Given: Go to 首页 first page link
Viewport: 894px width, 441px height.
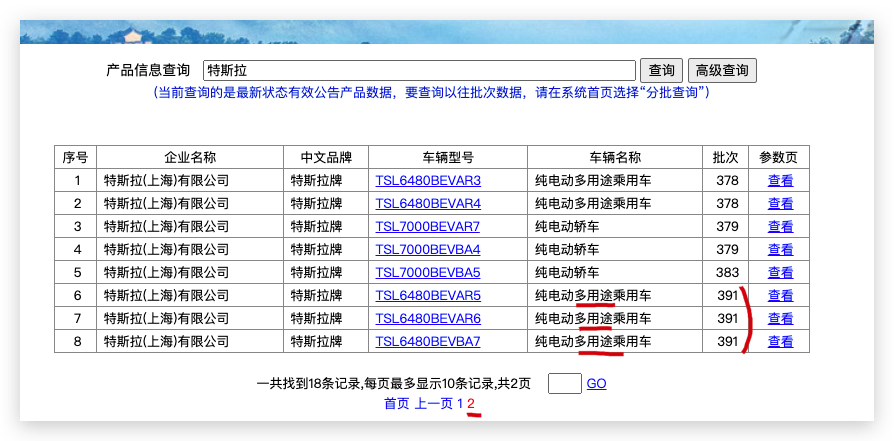Looking at the screenshot, I should pos(397,404).
